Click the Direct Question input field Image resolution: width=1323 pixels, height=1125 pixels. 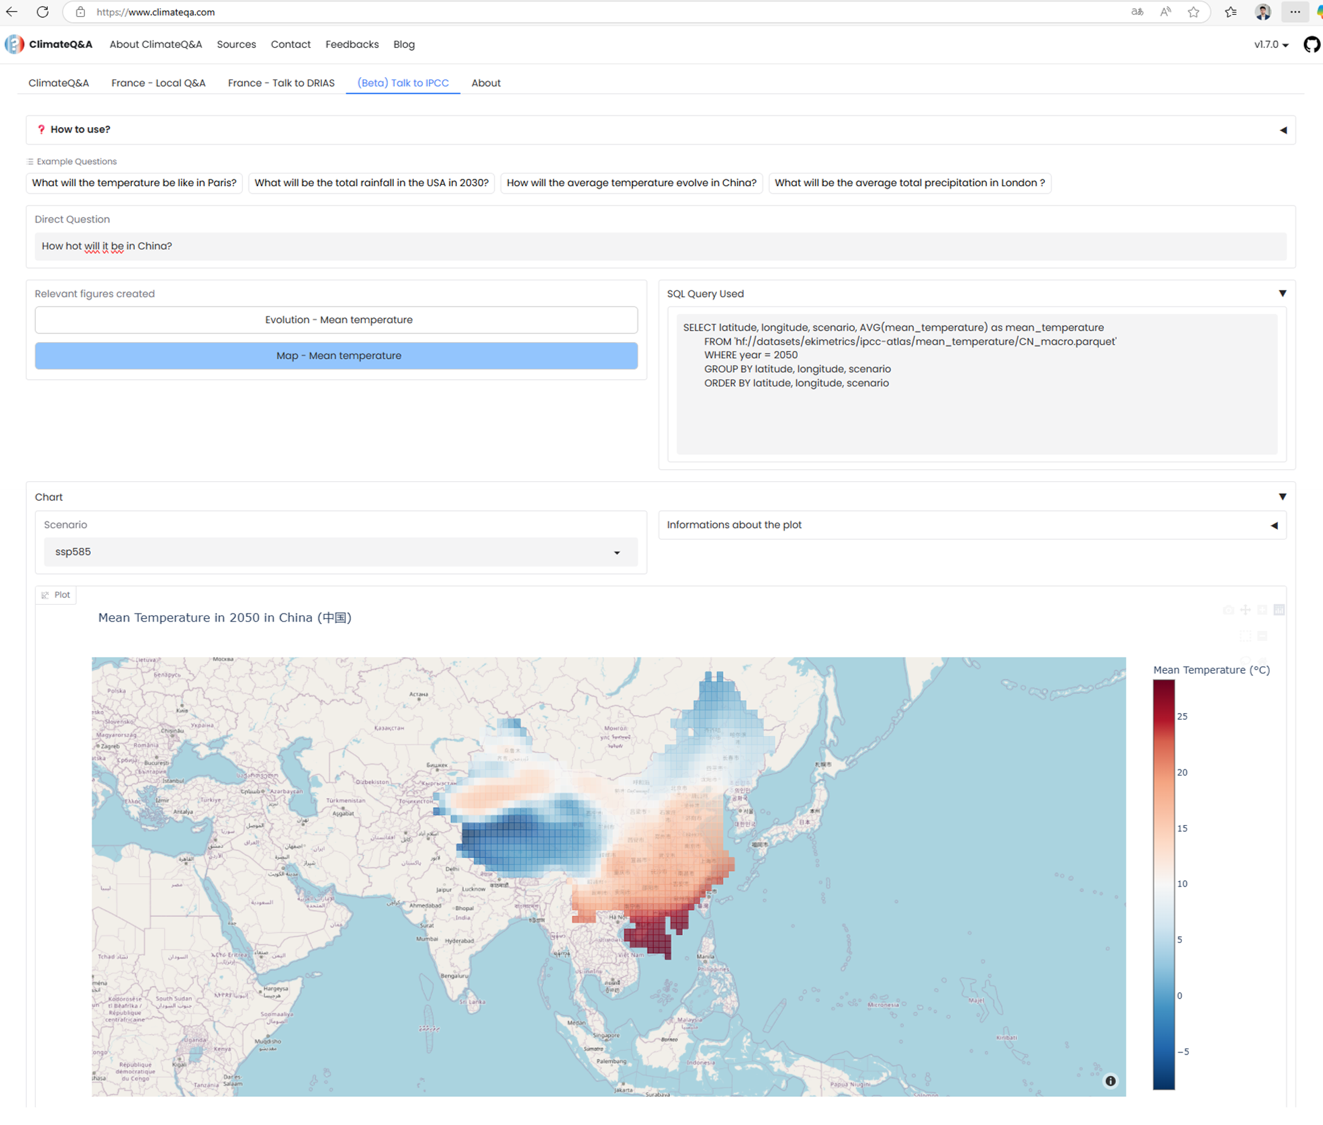[660, 246]
